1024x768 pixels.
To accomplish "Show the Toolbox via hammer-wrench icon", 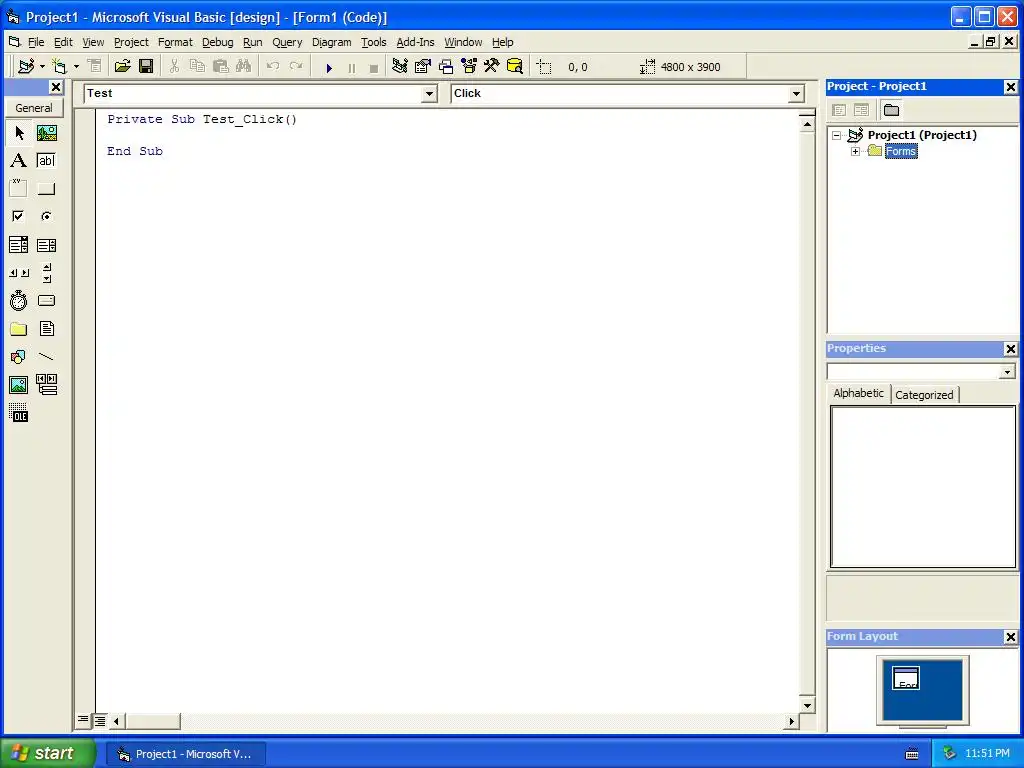I will 492,67.
